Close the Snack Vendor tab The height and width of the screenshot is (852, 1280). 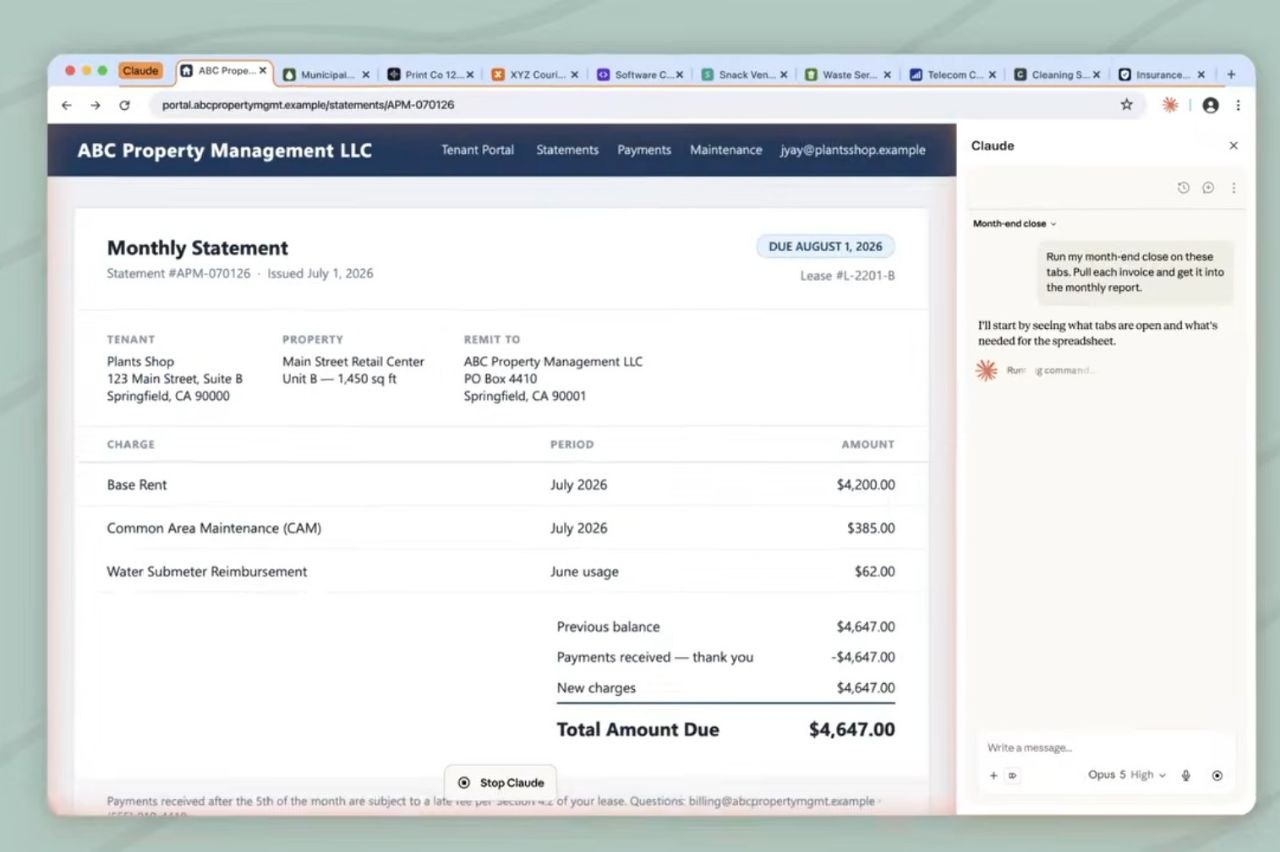pos(784,75)
